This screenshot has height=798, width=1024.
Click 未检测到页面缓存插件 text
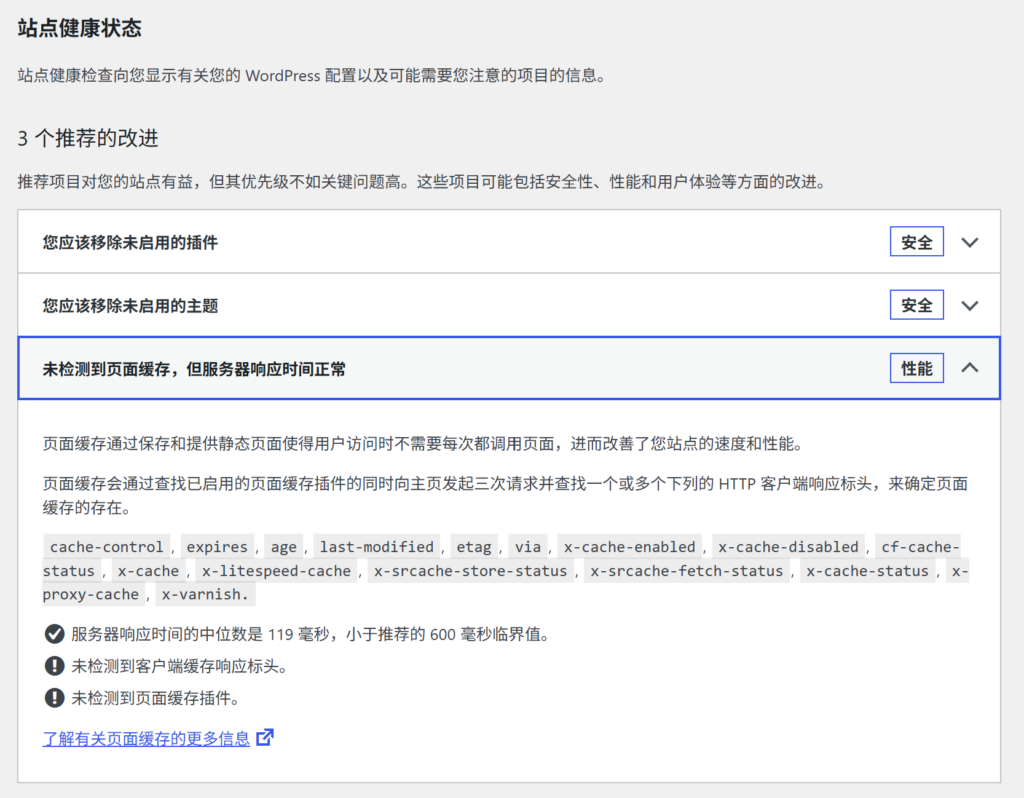pos(151,698)
